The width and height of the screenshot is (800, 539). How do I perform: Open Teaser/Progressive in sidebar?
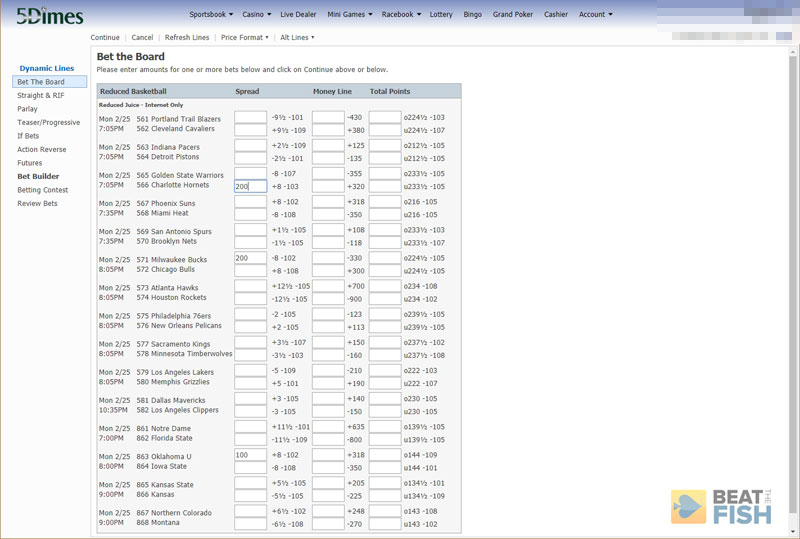[x=48, y=122]
